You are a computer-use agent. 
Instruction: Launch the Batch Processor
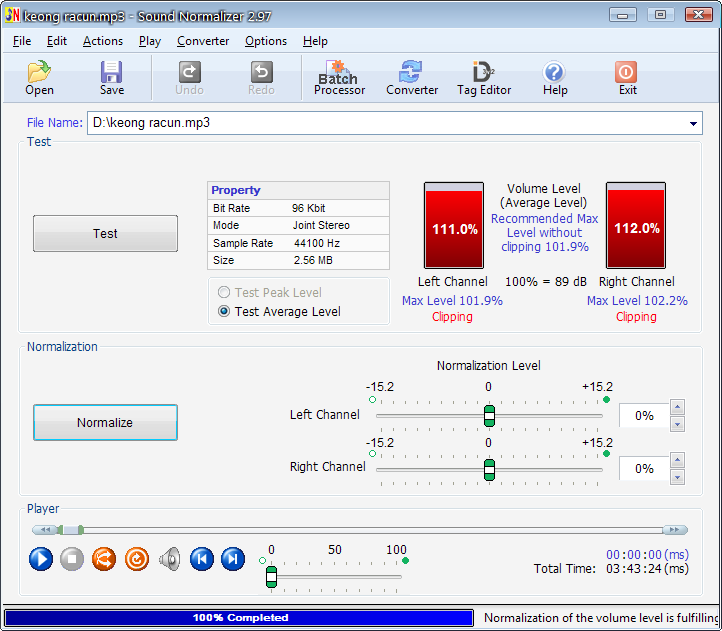click(x=339, y=77)
